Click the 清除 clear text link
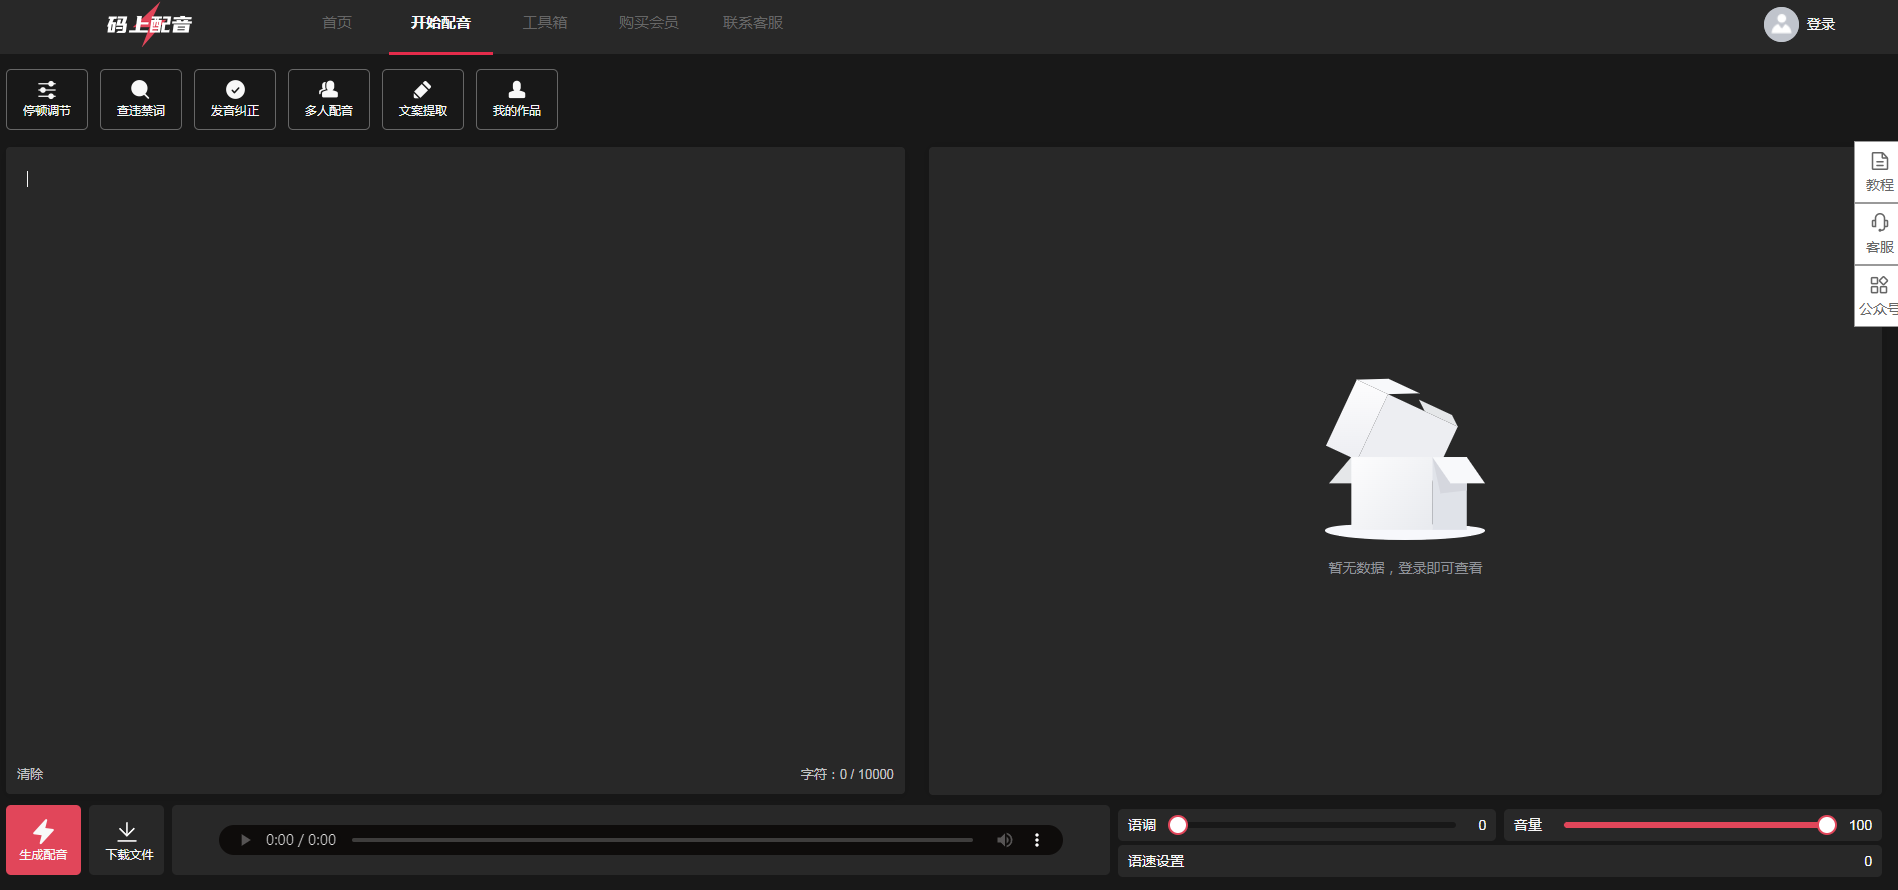The width and height of the screenshot is (1898, 890). (30, 774)
